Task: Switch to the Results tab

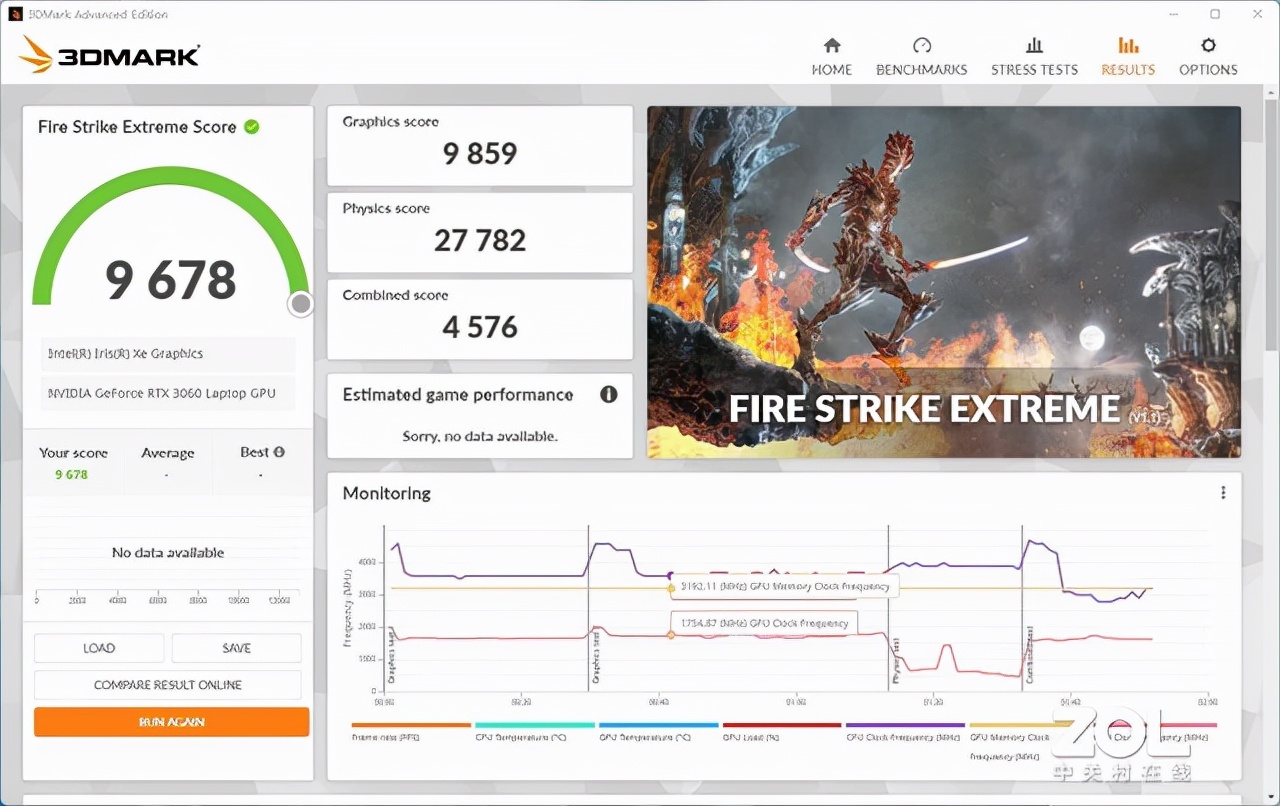Action: (1128, 57)
